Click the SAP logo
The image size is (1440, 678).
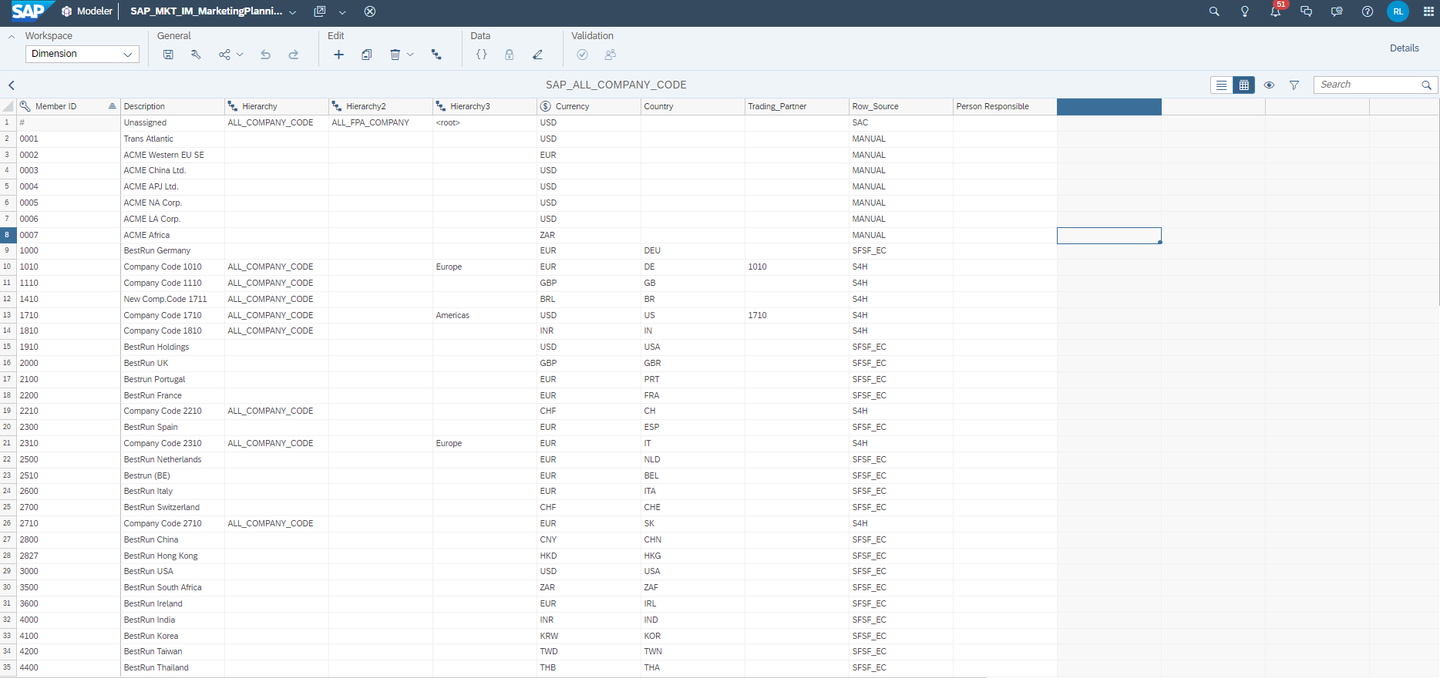(x=30, y=11)
